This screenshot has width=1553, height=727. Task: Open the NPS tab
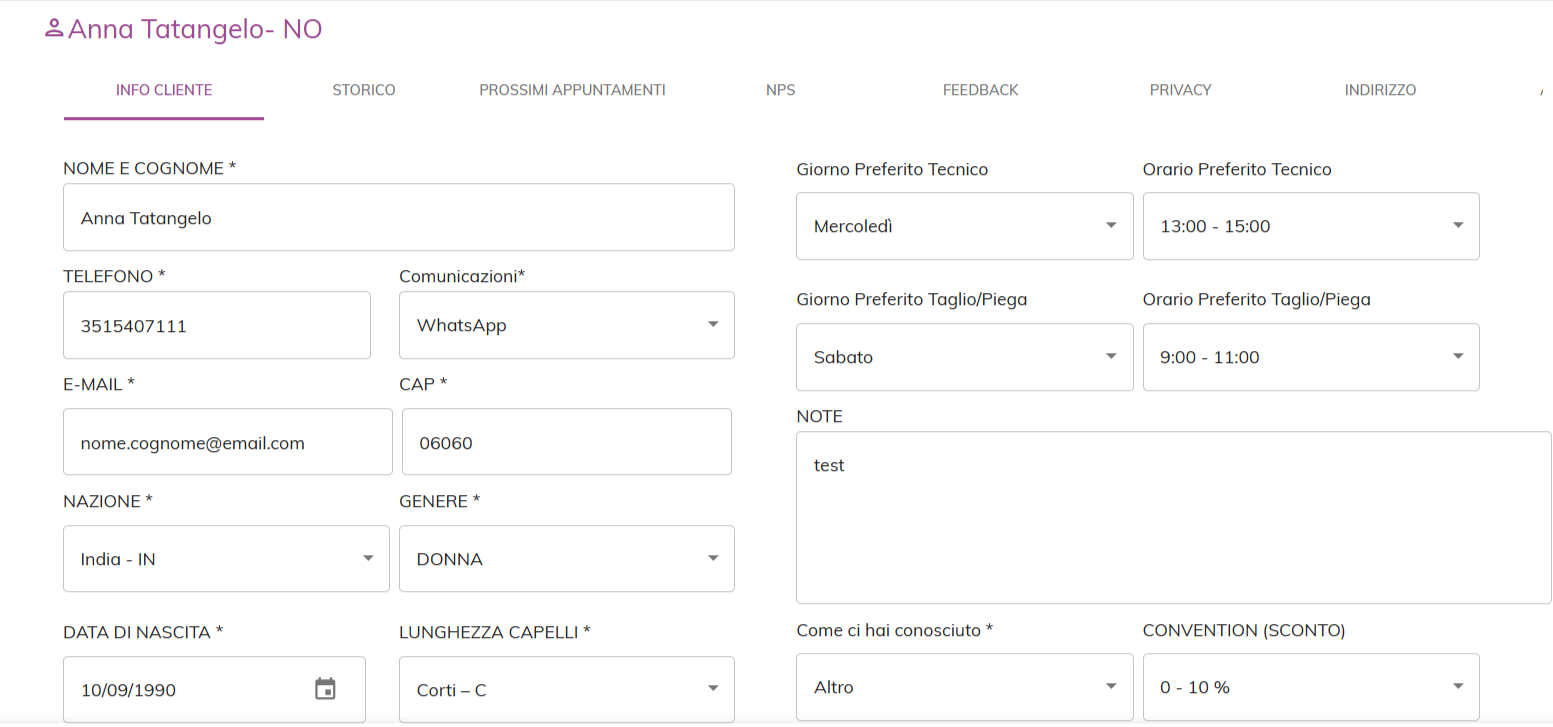(x=780, y=90)
